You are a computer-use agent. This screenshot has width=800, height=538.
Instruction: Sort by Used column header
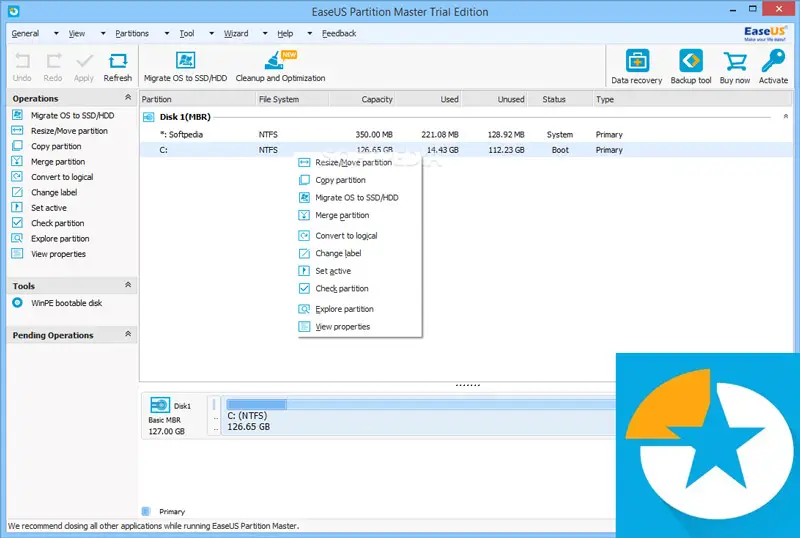point(429,99)
